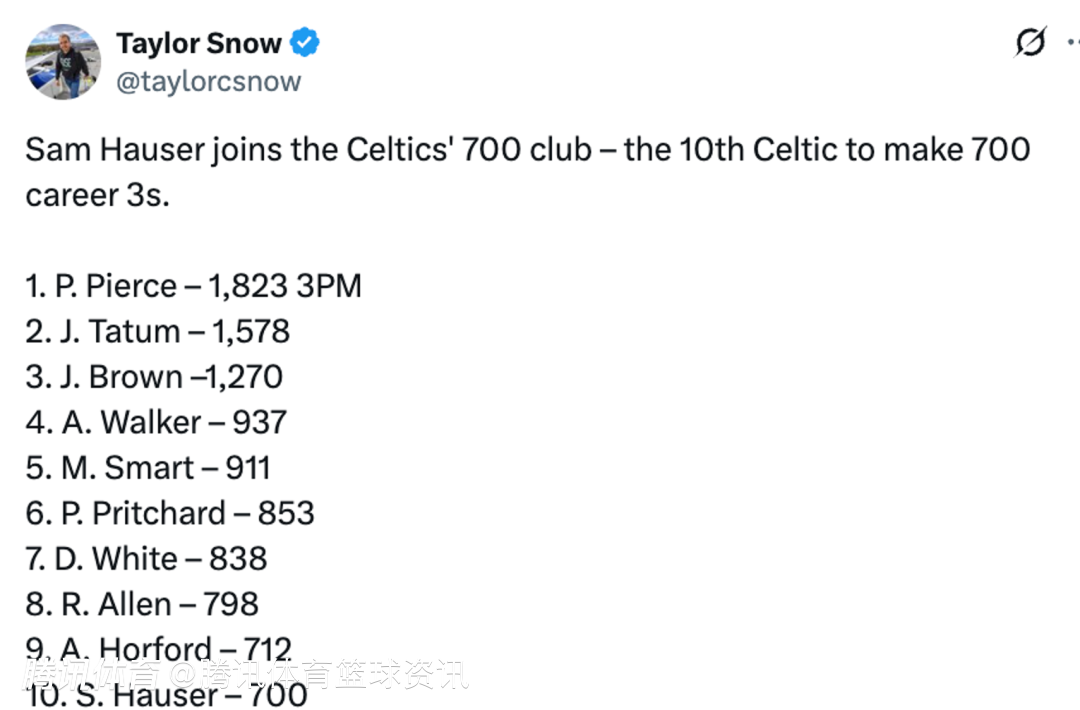Click the Chinese watermark text overlay

pos(245,674)
